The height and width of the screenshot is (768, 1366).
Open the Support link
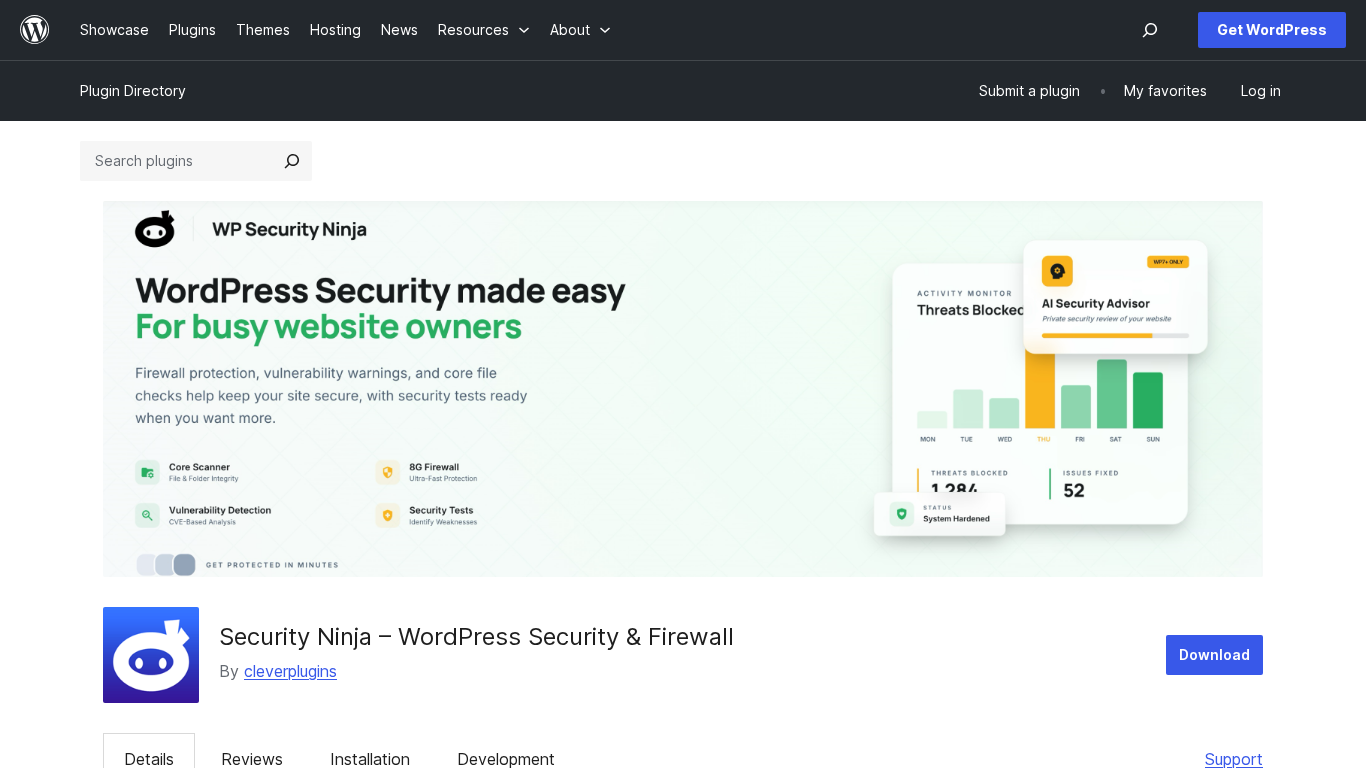click(x=1234, y=759)
